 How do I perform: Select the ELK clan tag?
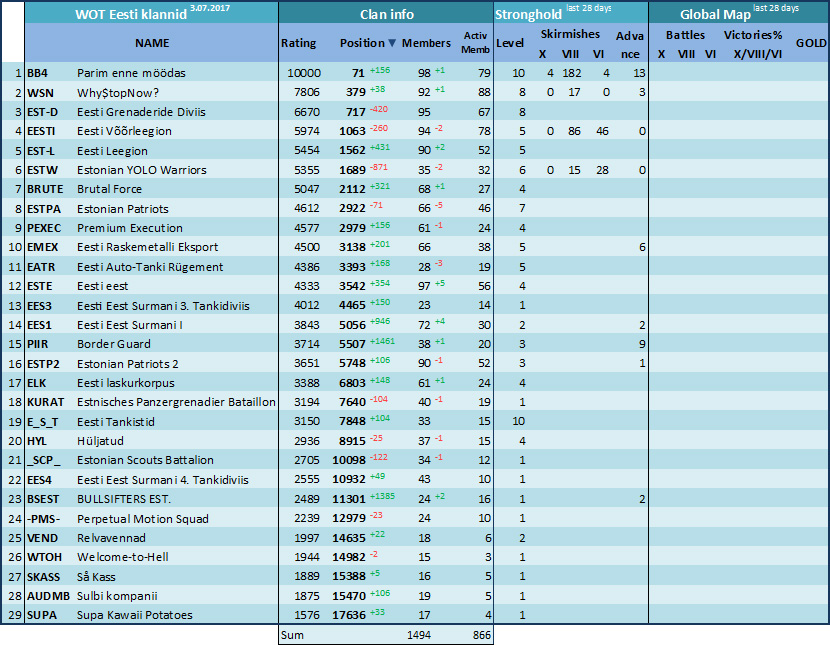(x=37, y=383)
